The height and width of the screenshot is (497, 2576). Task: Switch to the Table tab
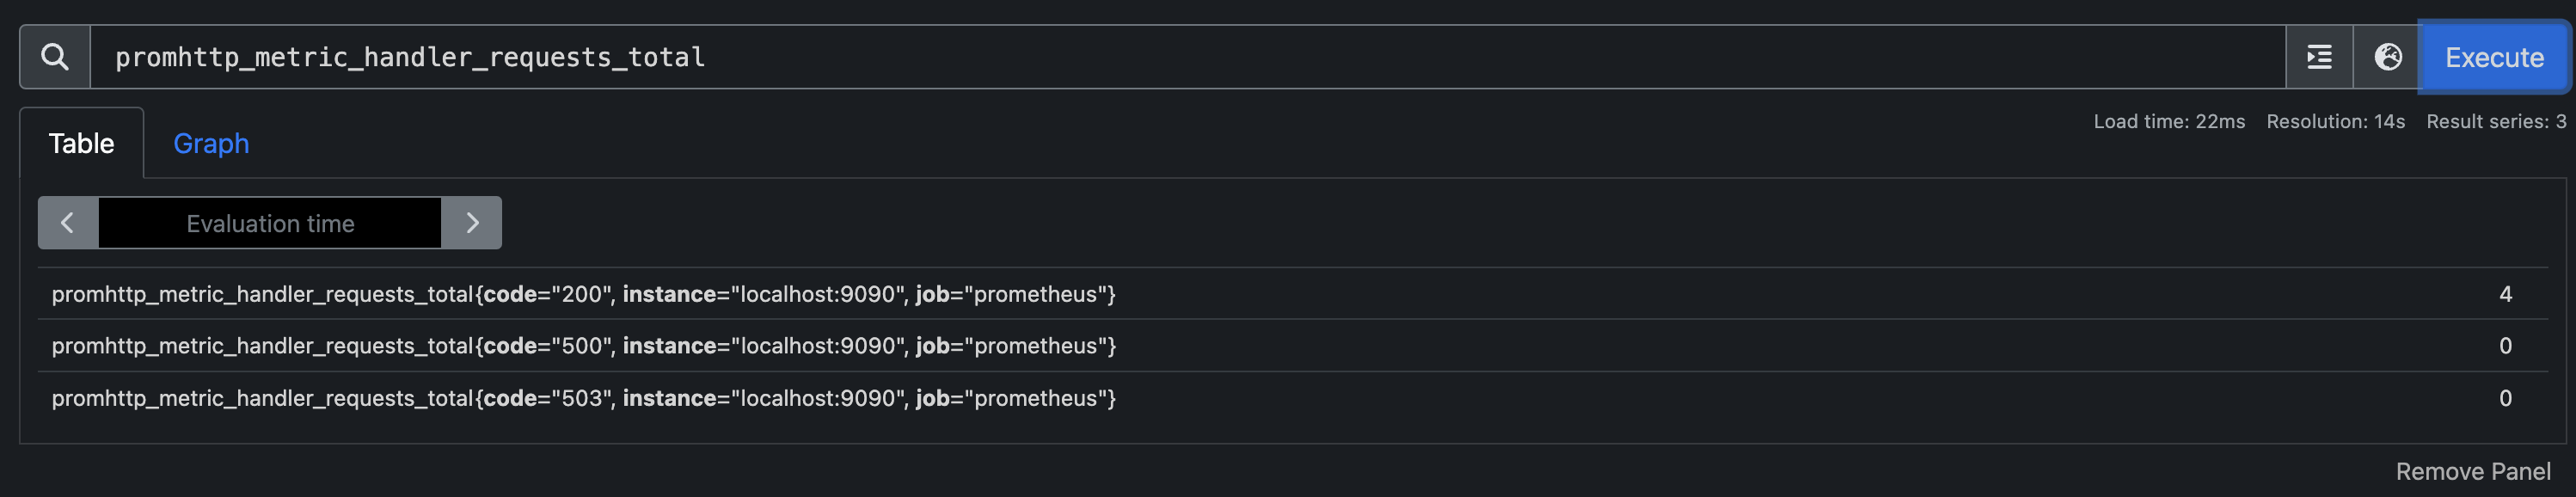[x=81, y=144]
